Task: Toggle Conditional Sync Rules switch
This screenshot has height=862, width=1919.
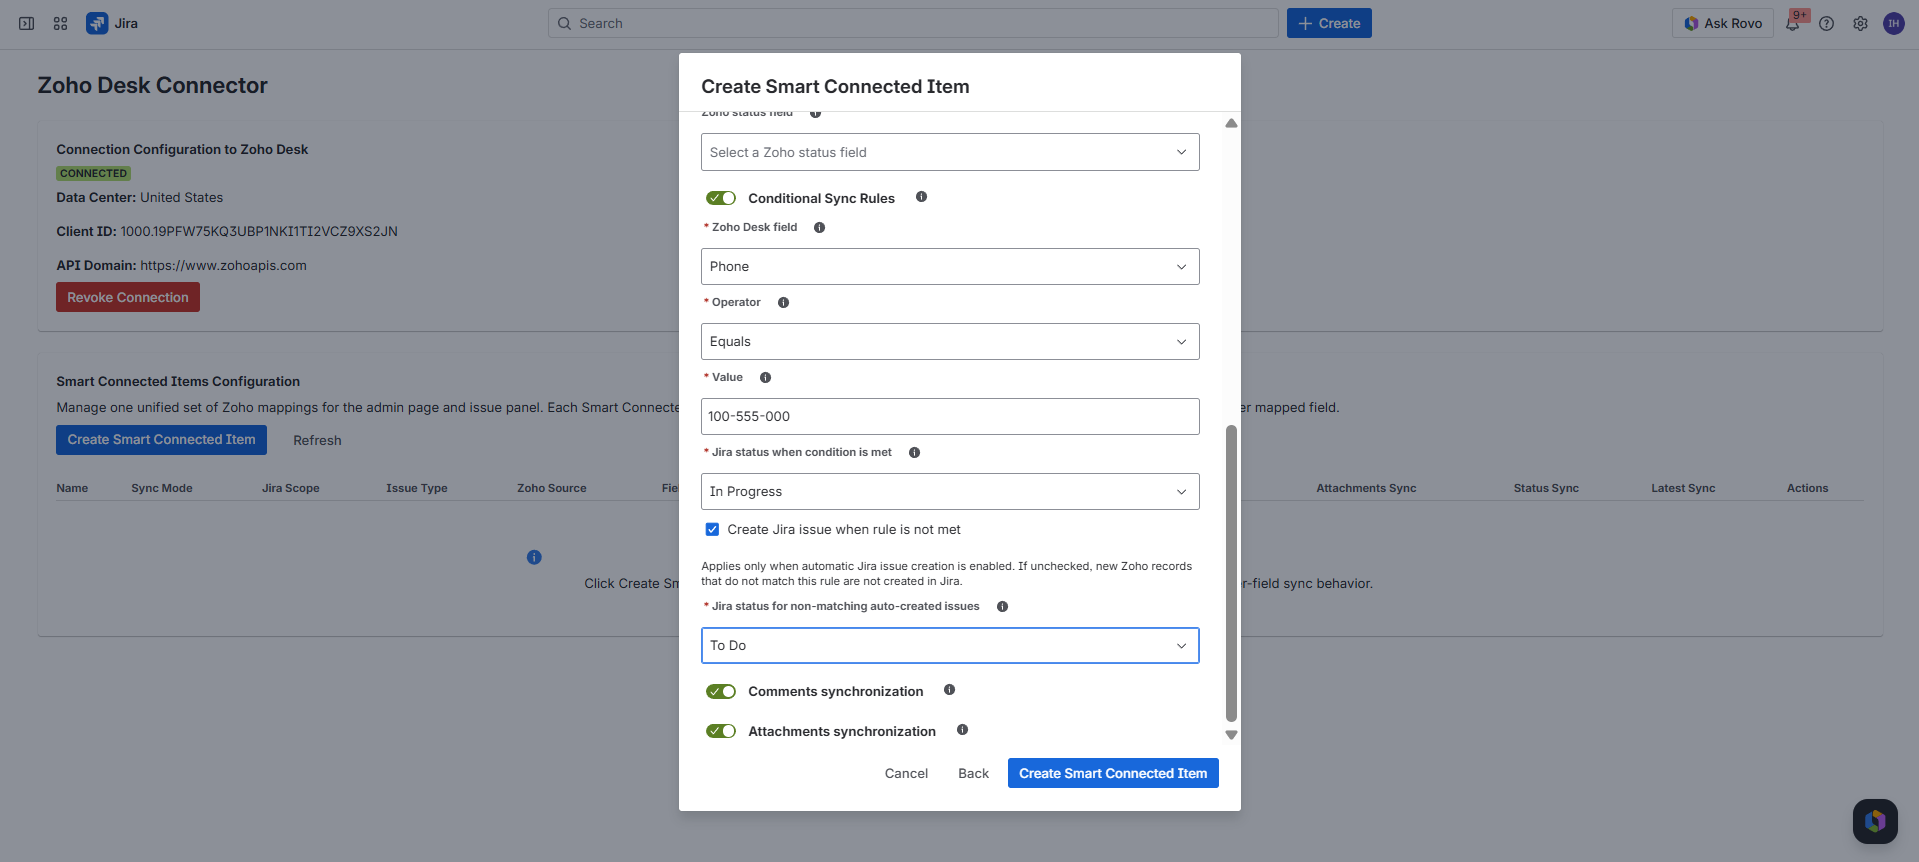Action: click(721, 198)
